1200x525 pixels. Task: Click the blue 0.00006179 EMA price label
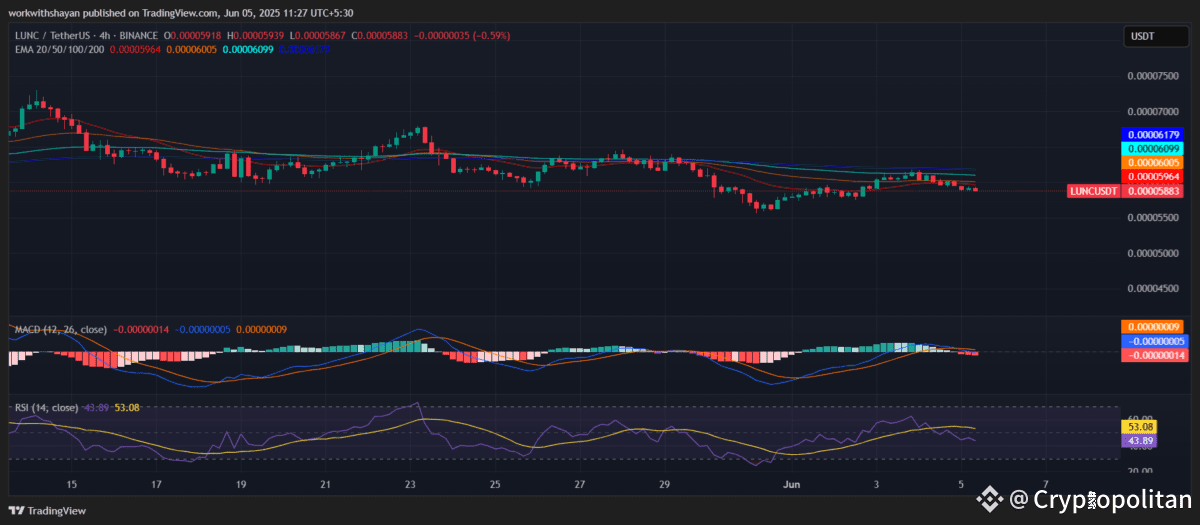pos(1153,134)
